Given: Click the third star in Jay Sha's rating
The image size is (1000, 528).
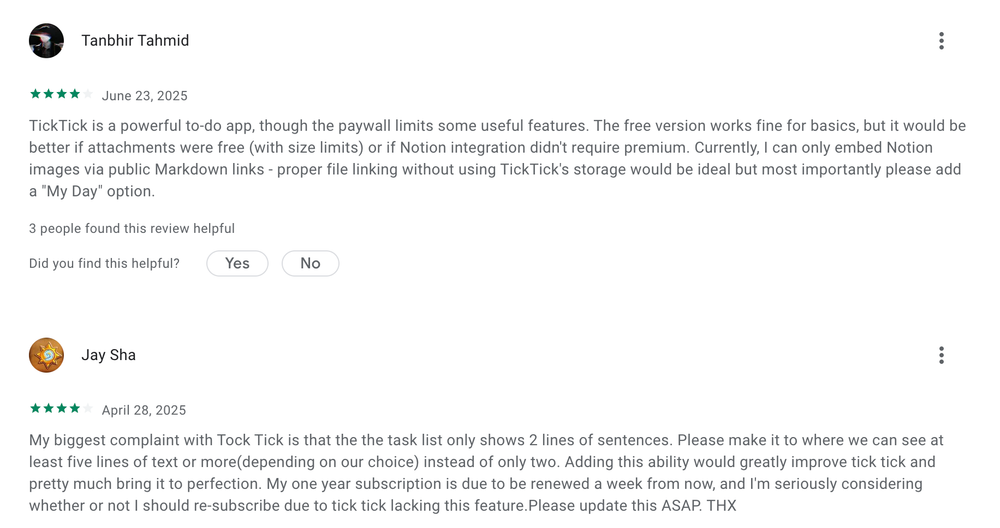Looking at the screenshot, I should (x=61, y=408).
